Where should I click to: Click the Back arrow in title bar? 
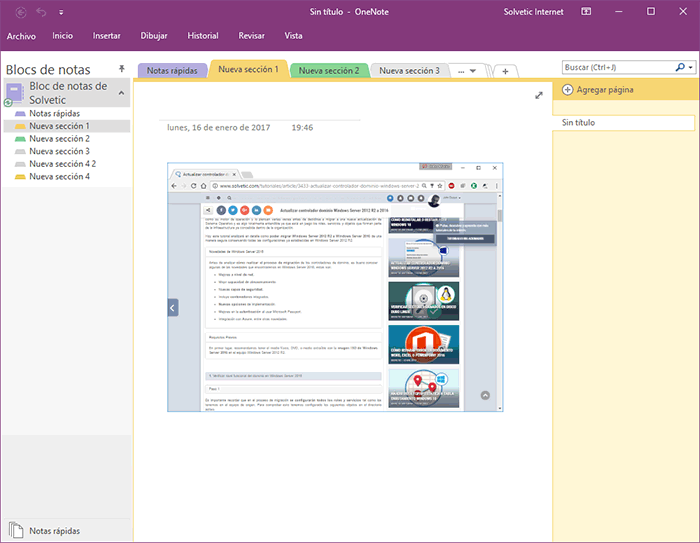(21, 13)
